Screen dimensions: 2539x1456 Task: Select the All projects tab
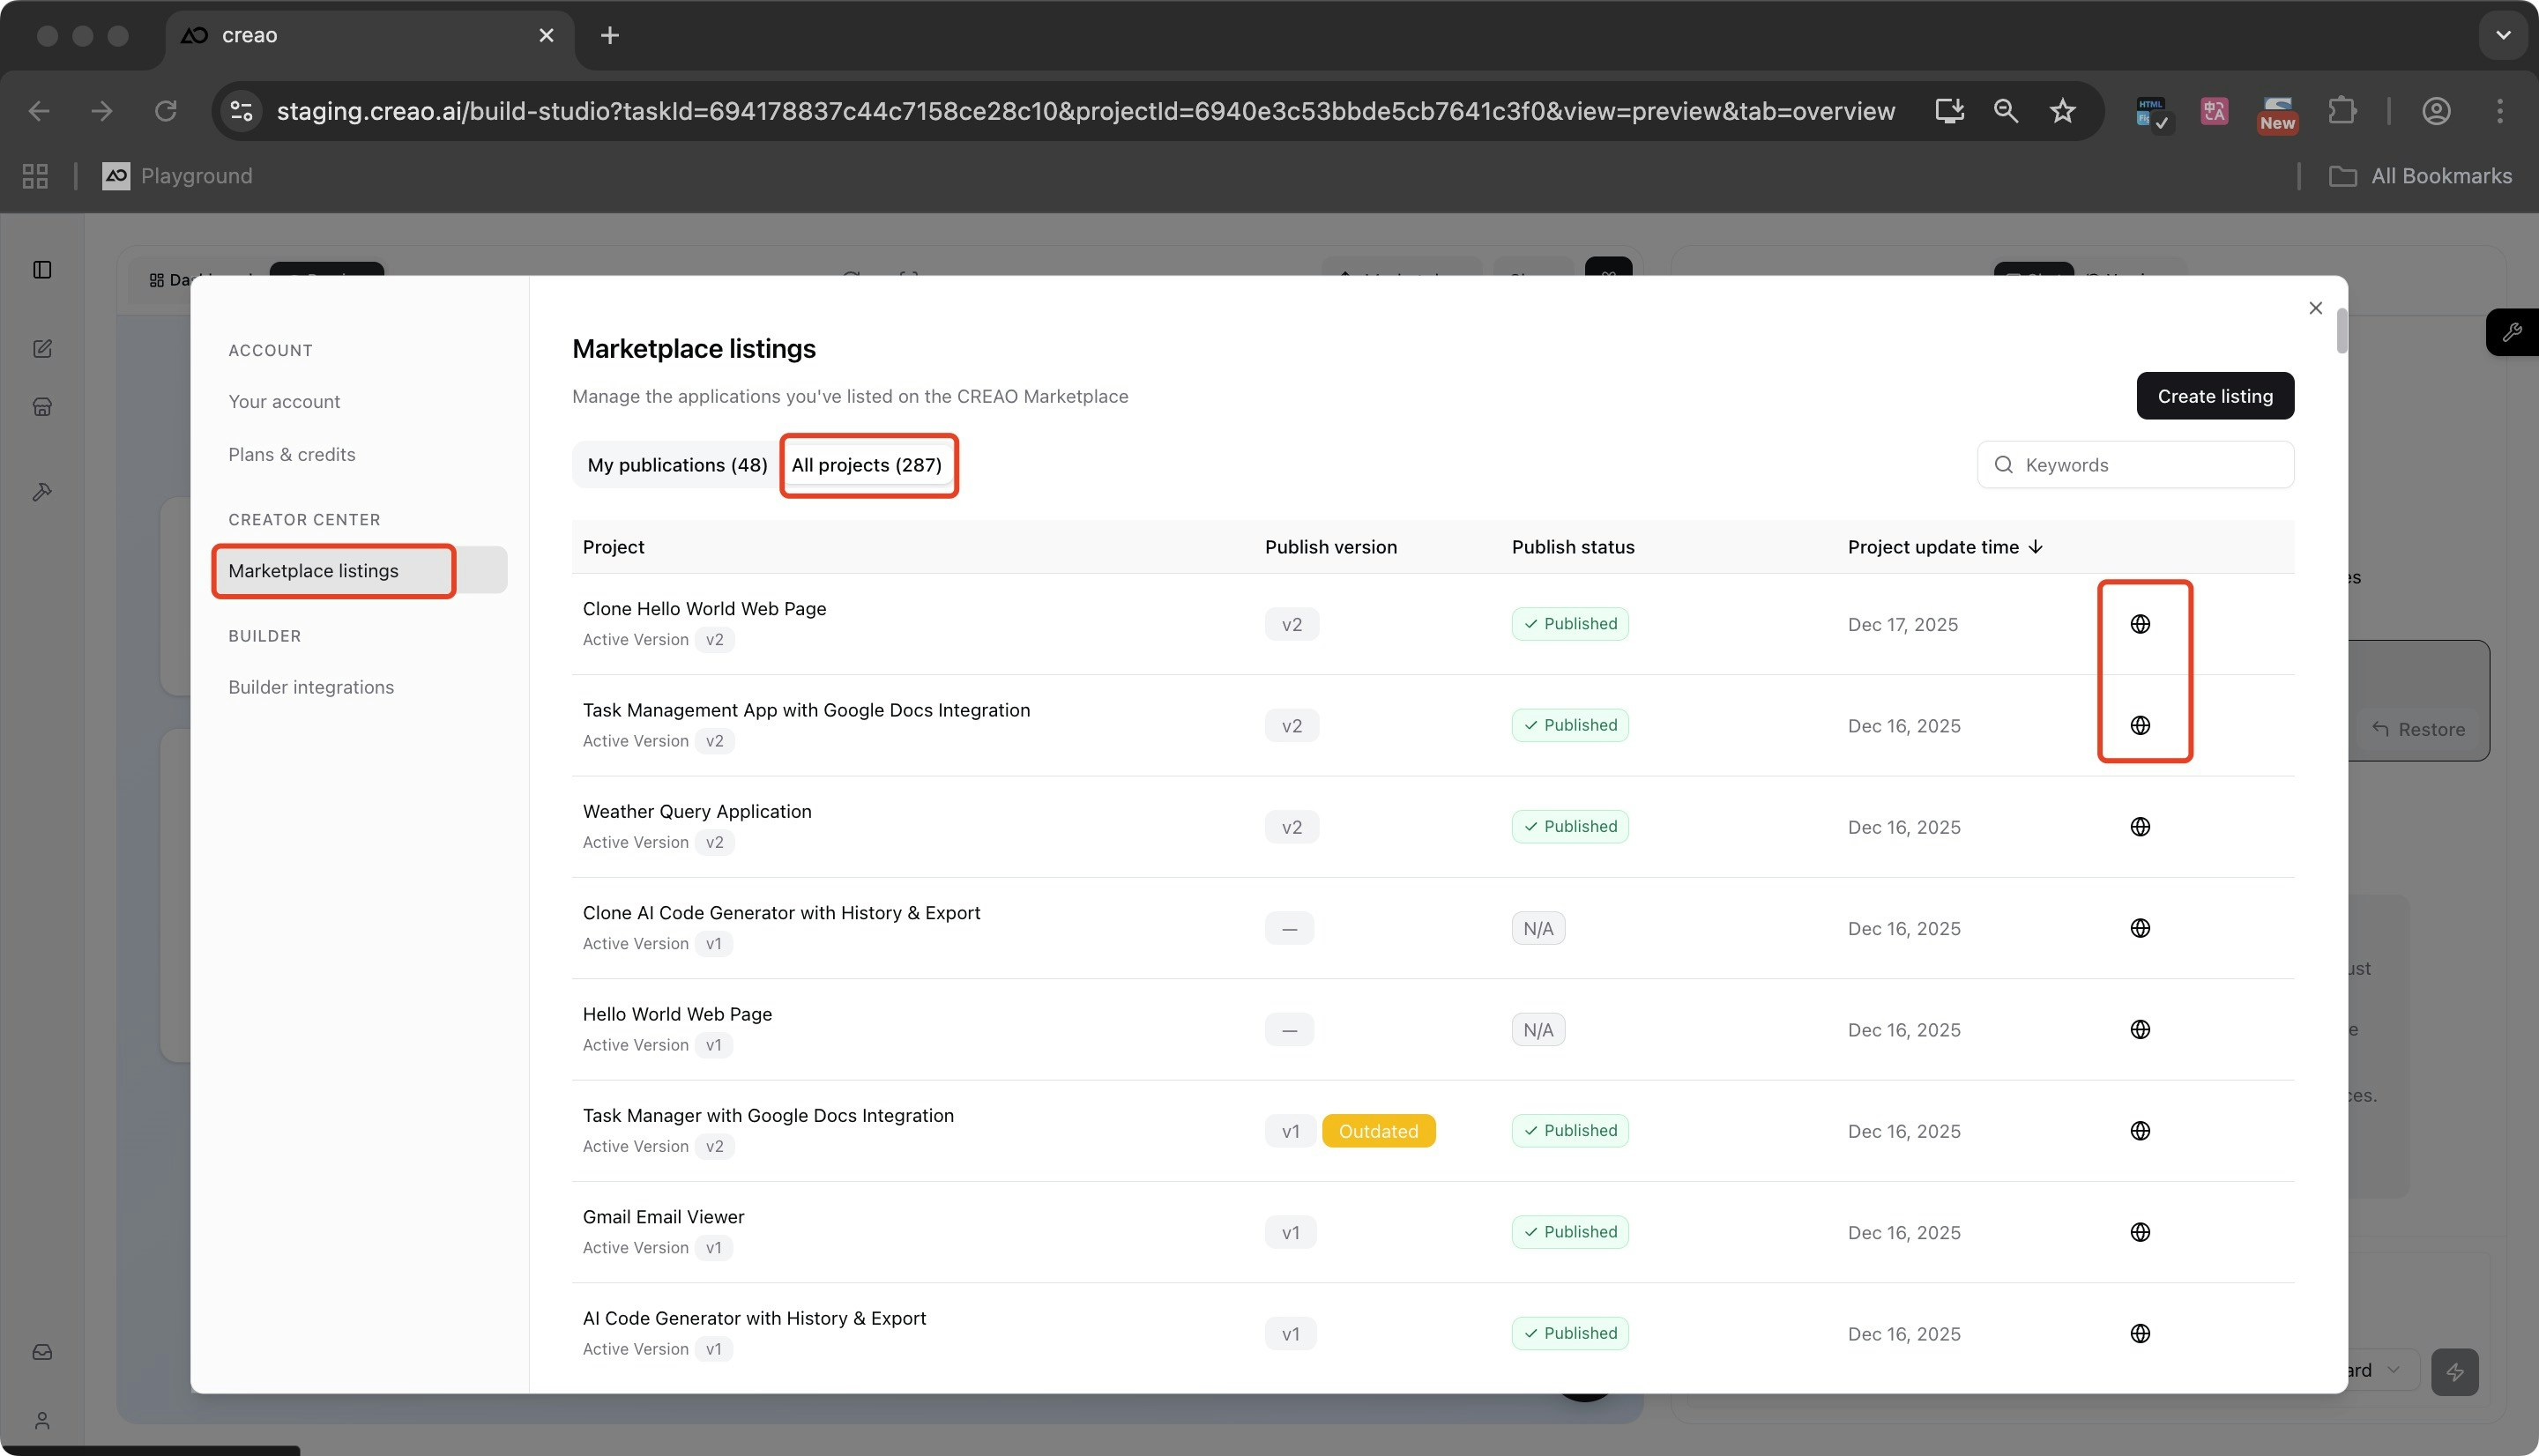point(866,465)
